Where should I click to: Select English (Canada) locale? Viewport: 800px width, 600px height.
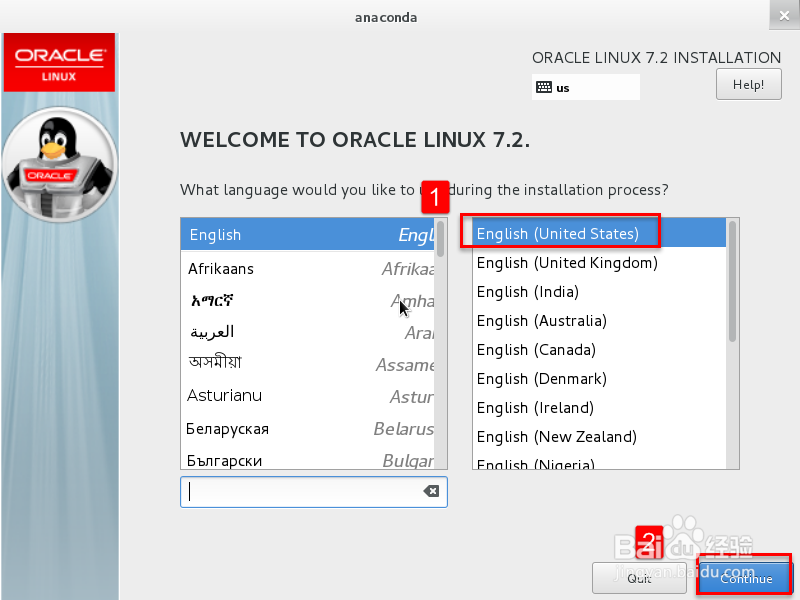[536, 350]
